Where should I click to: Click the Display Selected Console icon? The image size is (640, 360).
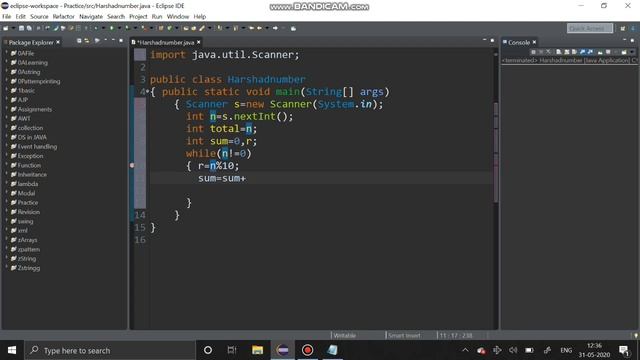608,52
